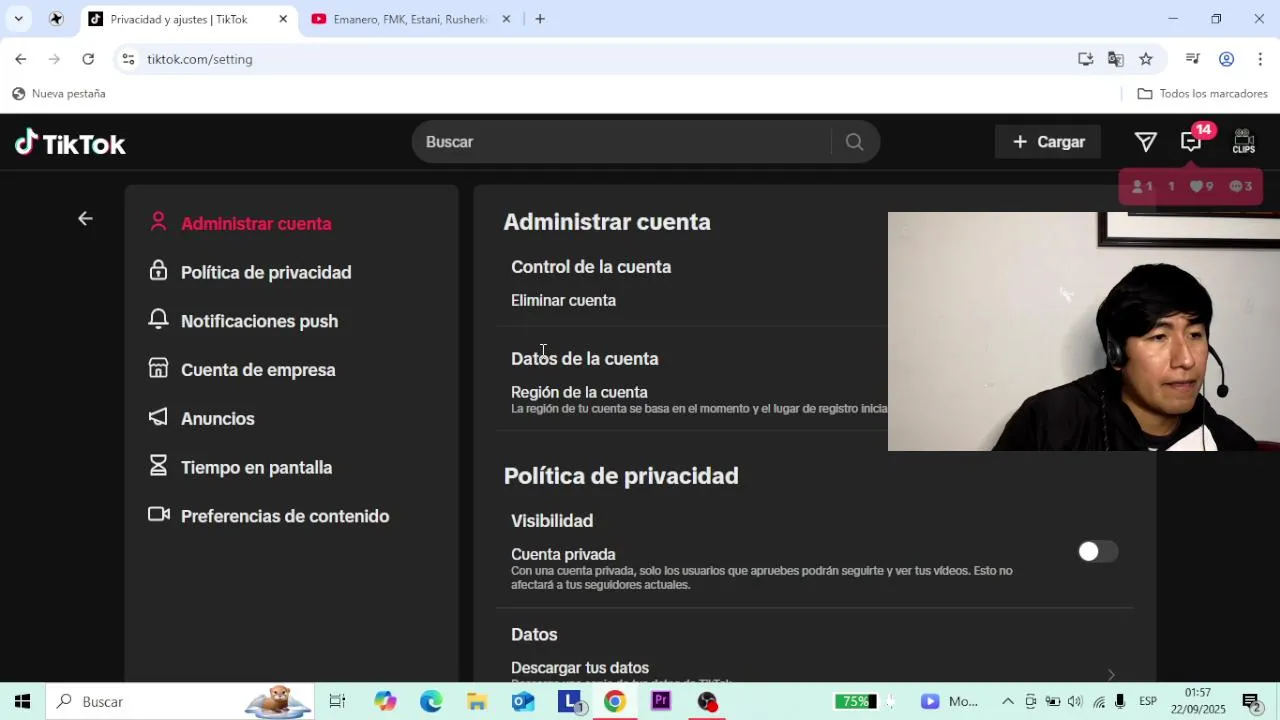Select Tiempo en pantalla in the sidebar
This screenshot has height=720, width=1280.
(256, 467)
